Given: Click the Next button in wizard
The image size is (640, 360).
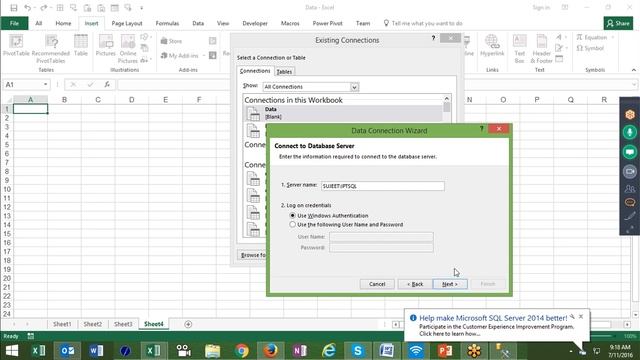Looking at the screenshot, I should (450, 284).
